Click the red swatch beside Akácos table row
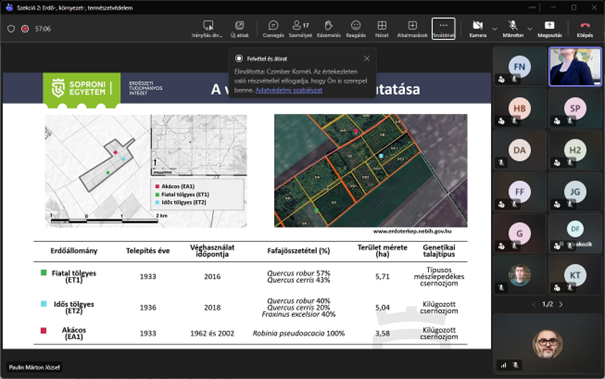The image size is (605, 379). tap(44, 330)
